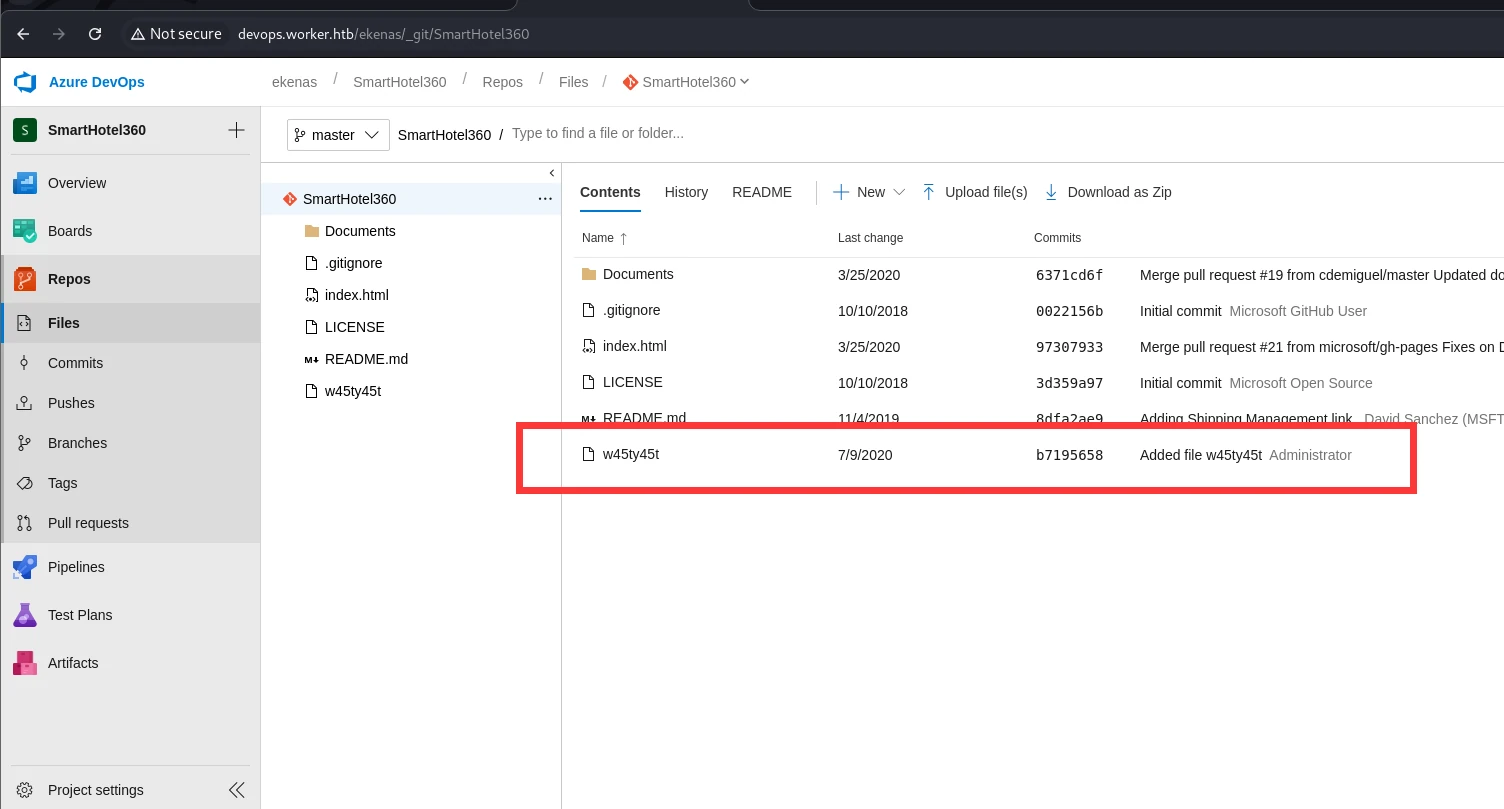The image size is (1504, 809).
Task: Click the Commits column header
Action: [x=1057, y=238]
